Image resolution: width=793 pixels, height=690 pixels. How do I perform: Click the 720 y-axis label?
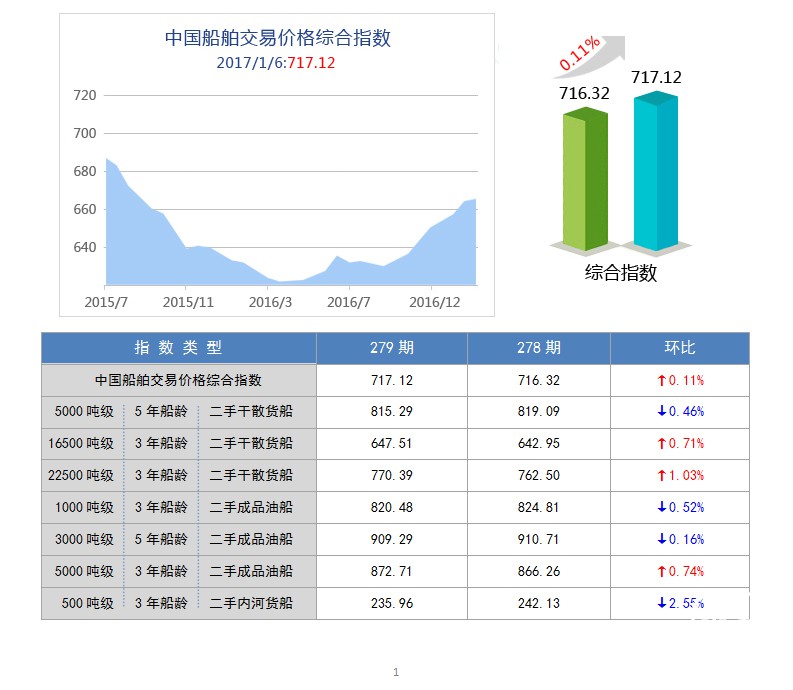click(x=84, y=95)
